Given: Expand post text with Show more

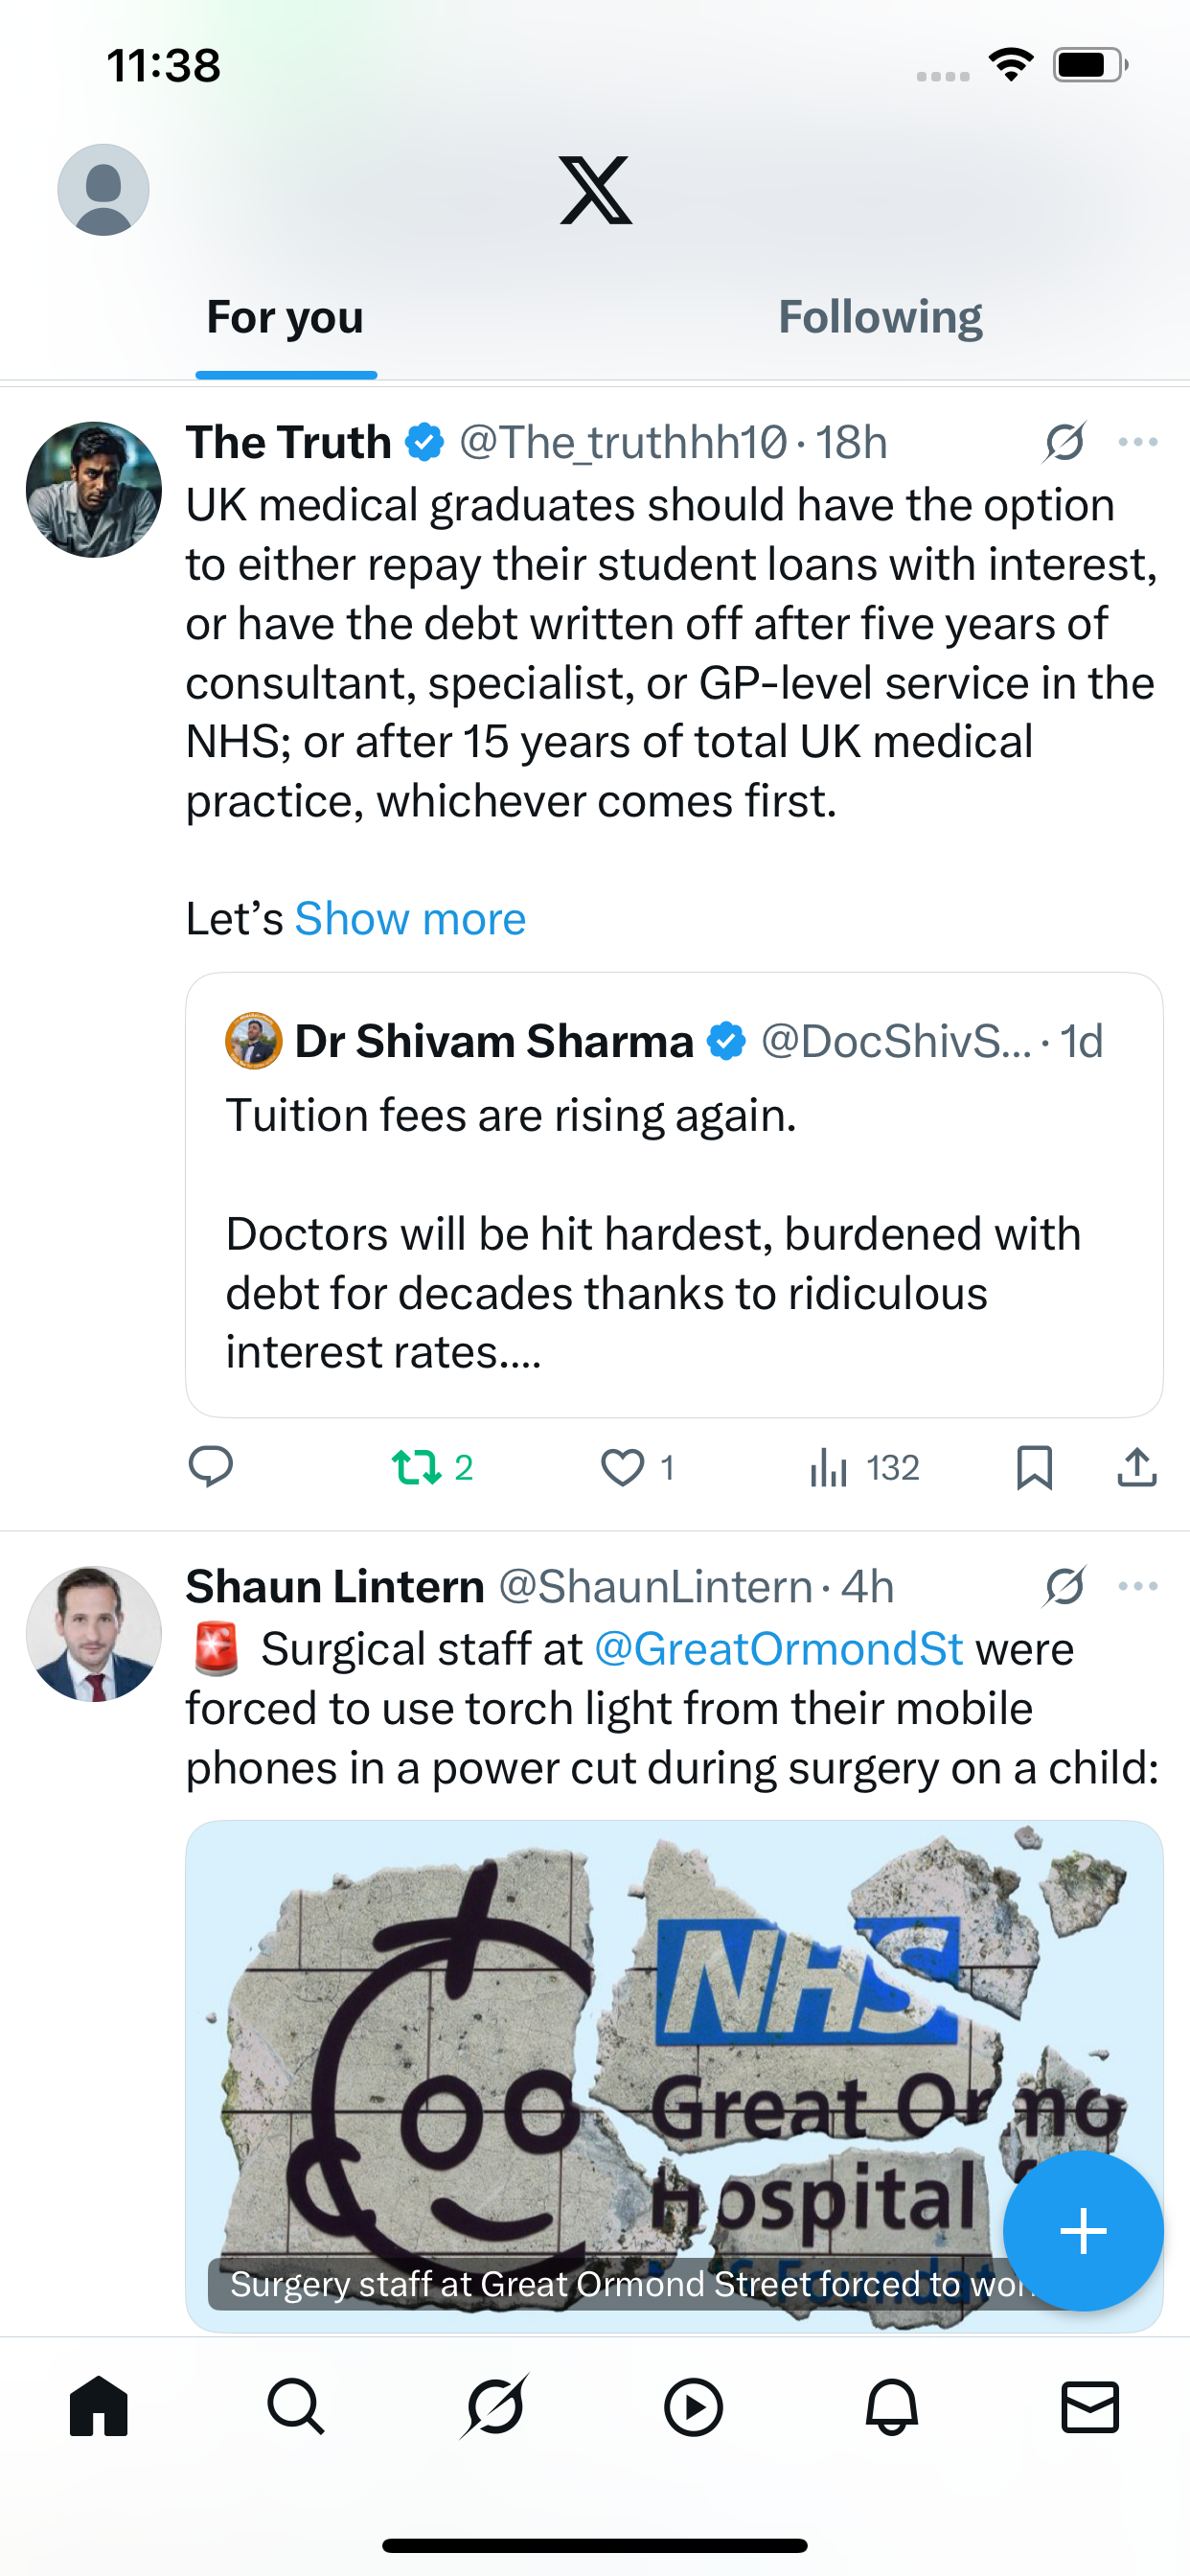Looking at the screenshot, I should pyautogui.click(x=410, y=918).
